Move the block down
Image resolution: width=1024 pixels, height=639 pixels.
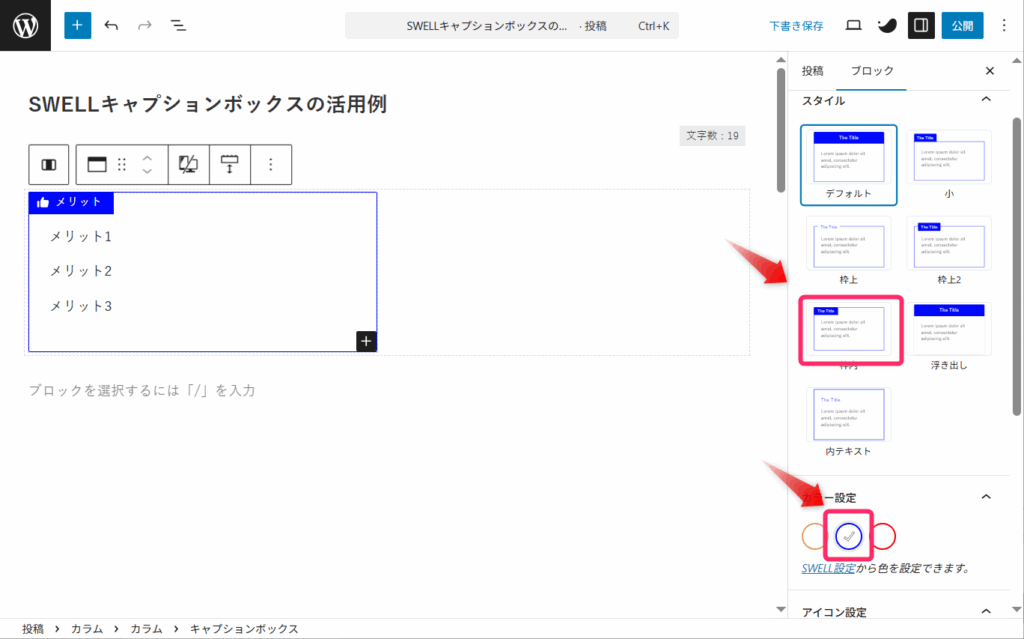(147, 171)
